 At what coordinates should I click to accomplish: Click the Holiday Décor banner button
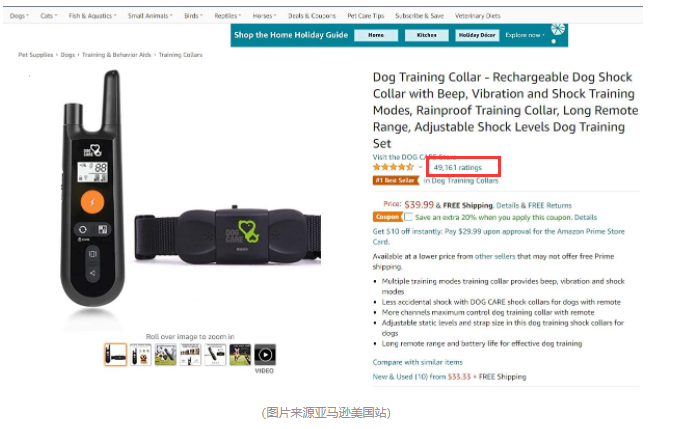coord(477,35)
